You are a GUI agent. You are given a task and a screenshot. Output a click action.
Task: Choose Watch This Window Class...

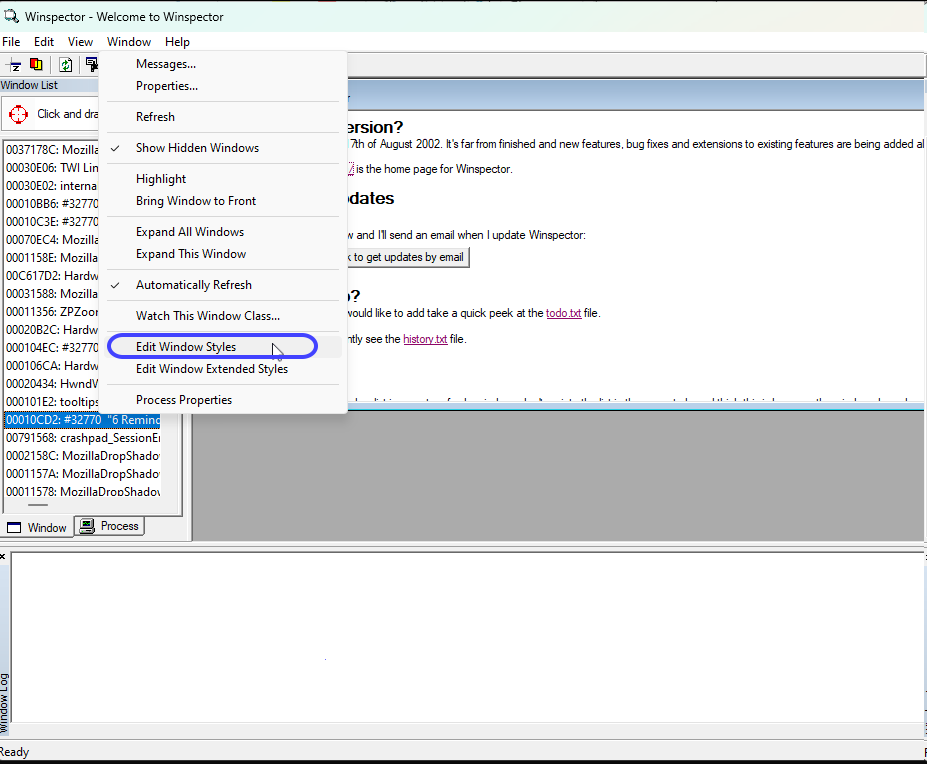point(223,316)
